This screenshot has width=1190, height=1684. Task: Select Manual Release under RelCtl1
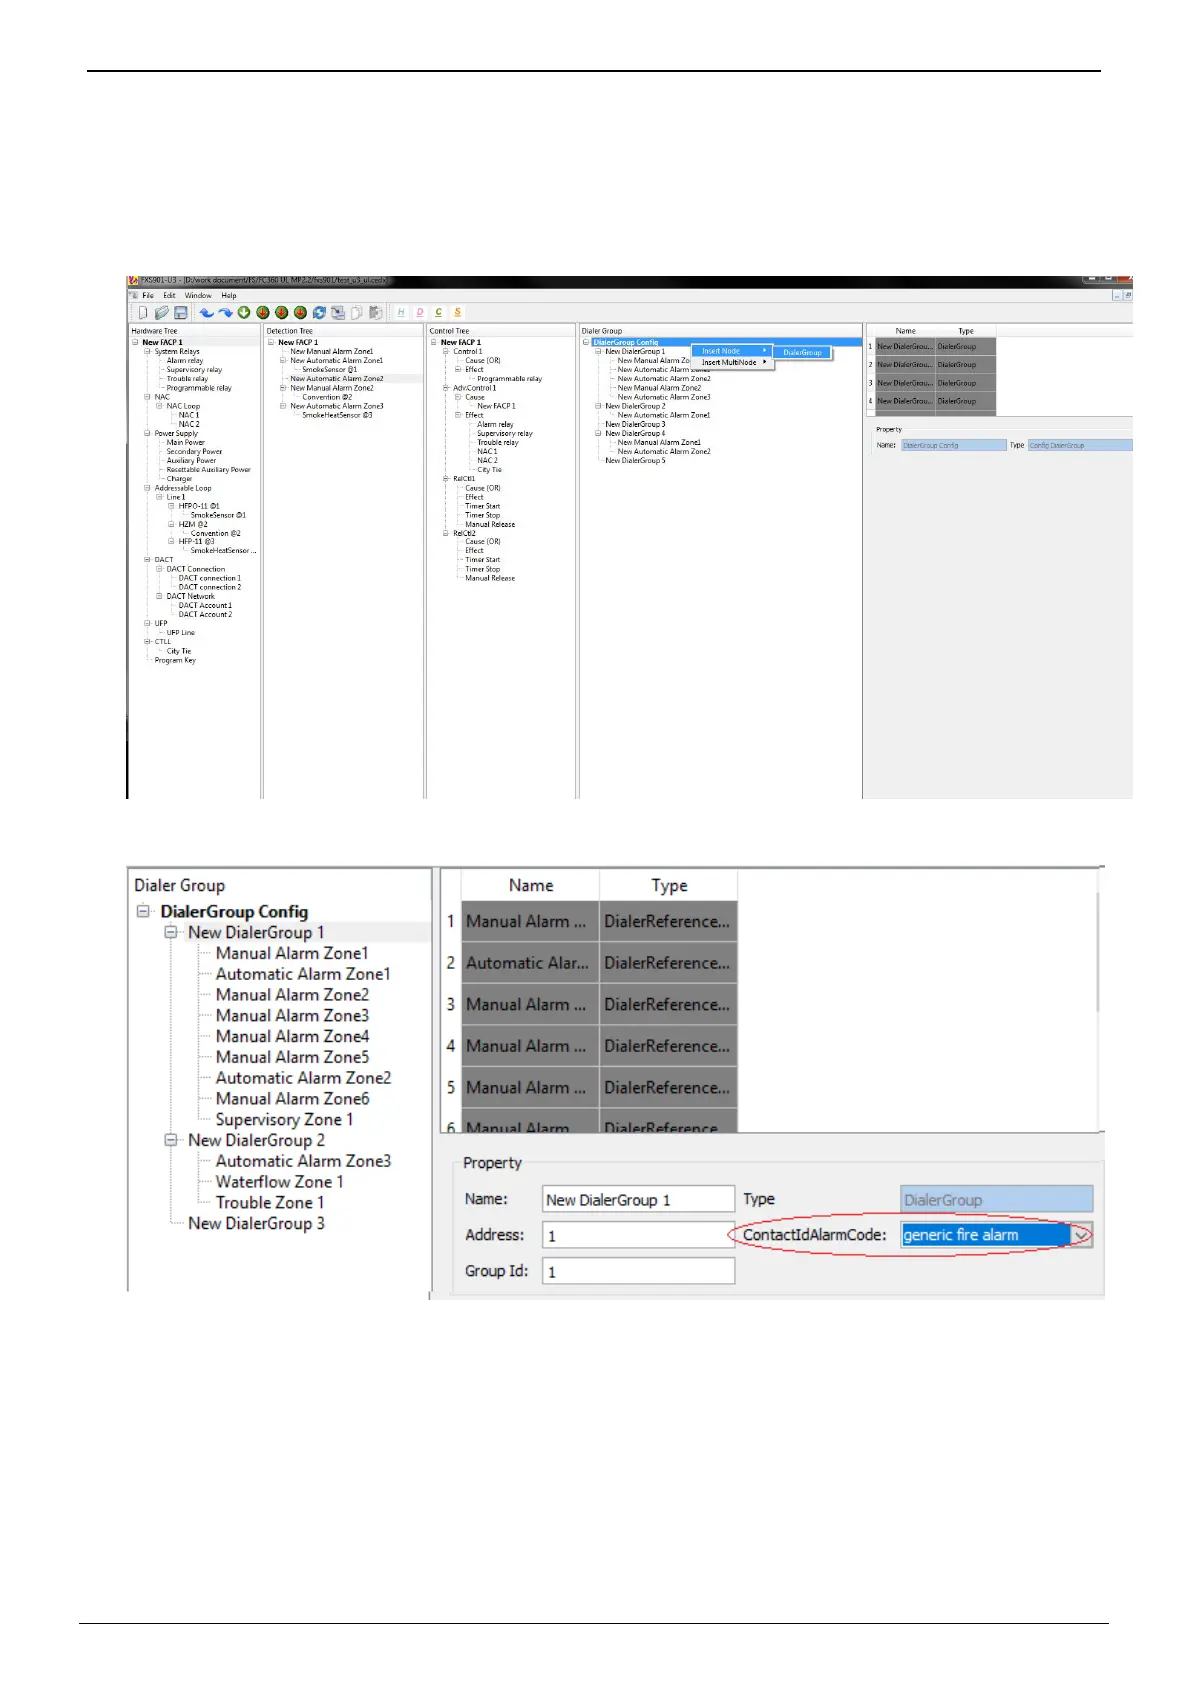pos(490,525)
